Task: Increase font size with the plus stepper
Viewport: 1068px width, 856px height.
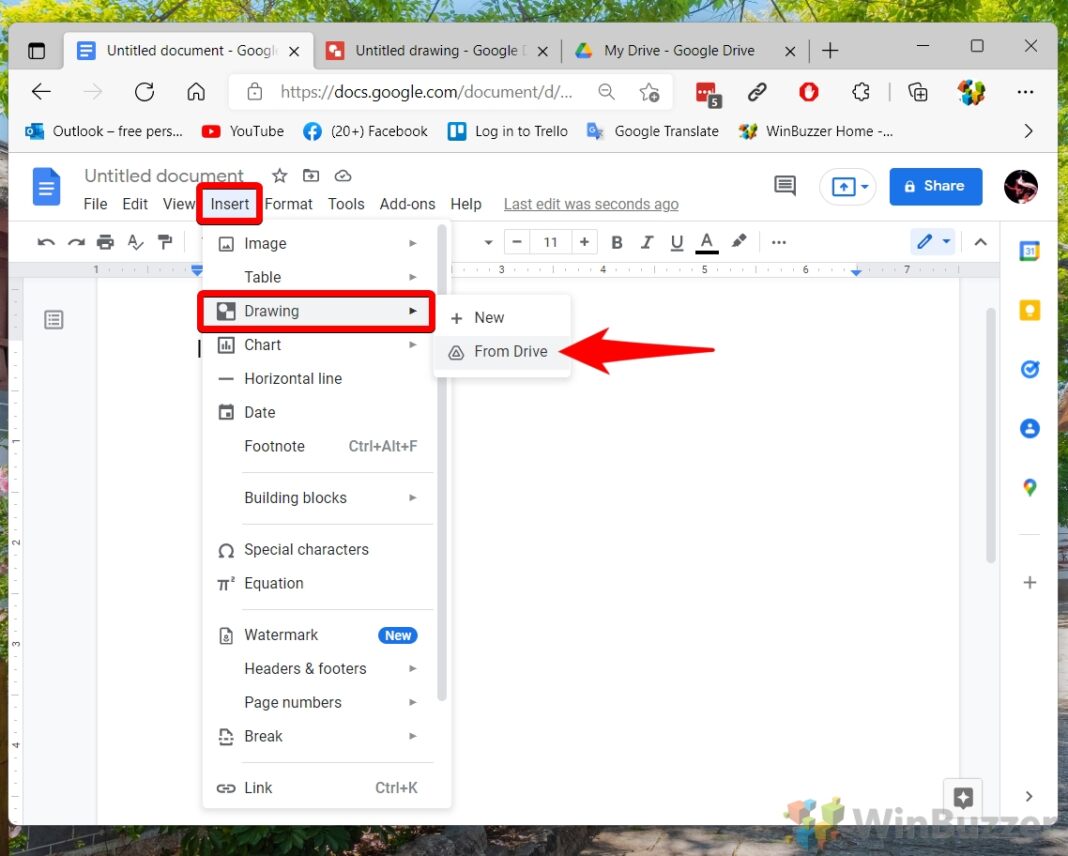Action: tap(584, 241)
